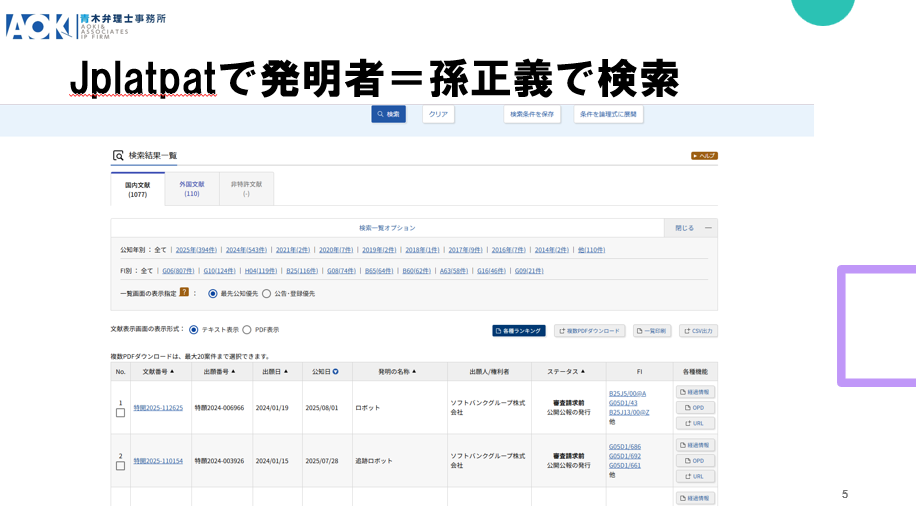Click 複数PDFダウンロード download button
This screenshot has width=916, height=516.
click(590, 331)
